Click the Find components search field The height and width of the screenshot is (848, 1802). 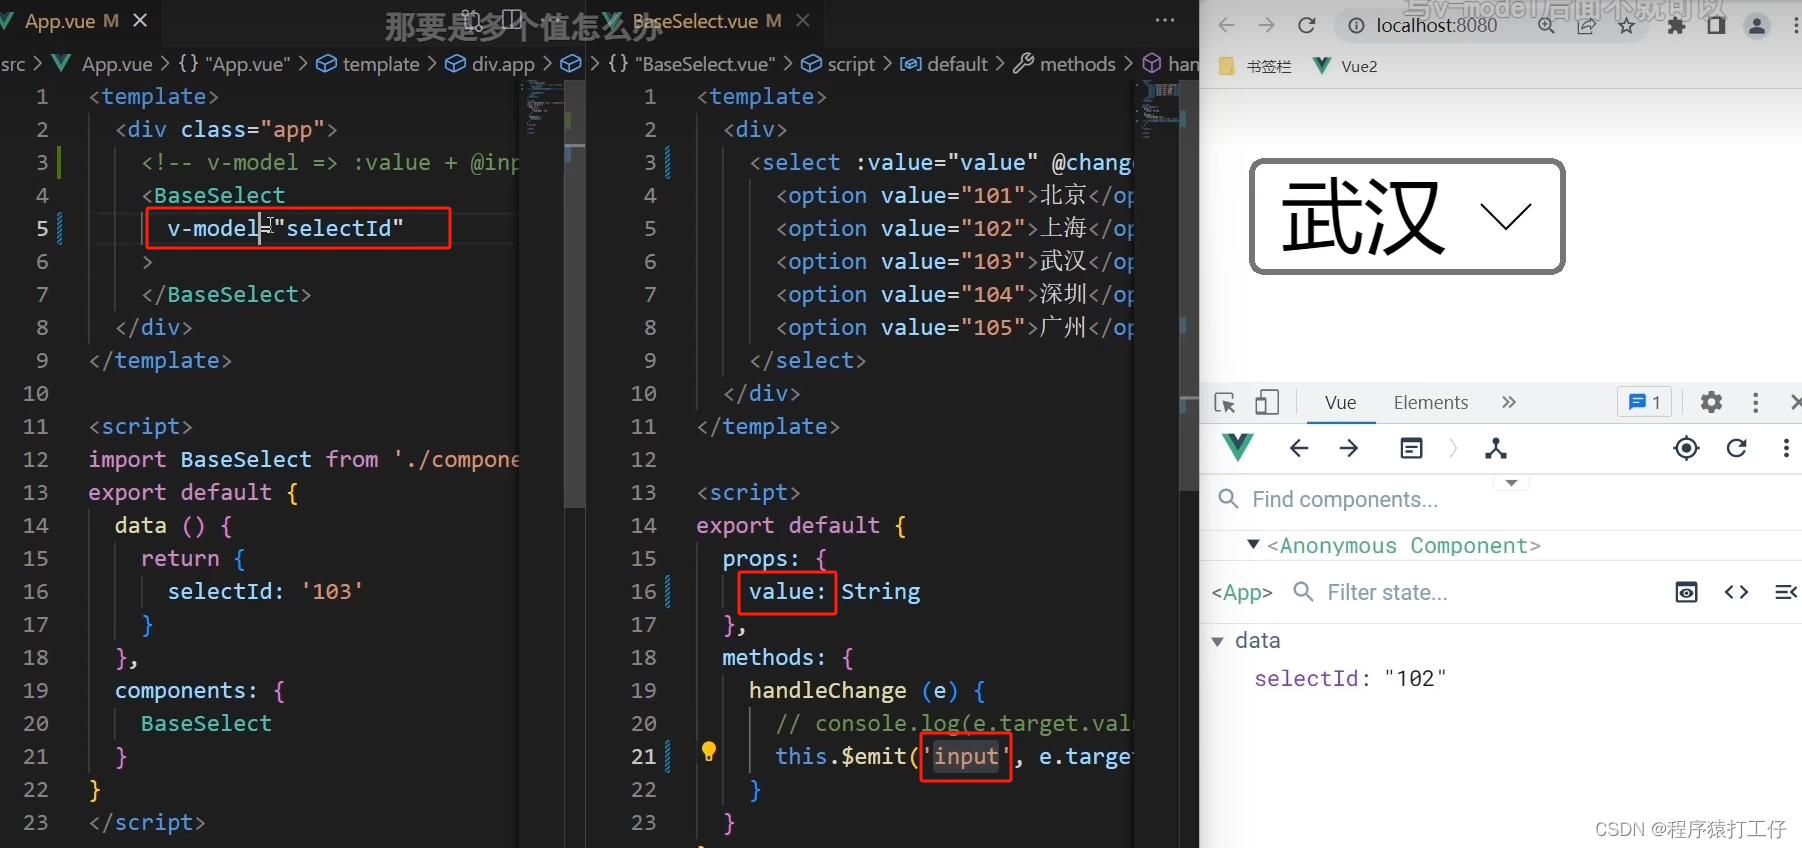click(x=1345, y=499)
